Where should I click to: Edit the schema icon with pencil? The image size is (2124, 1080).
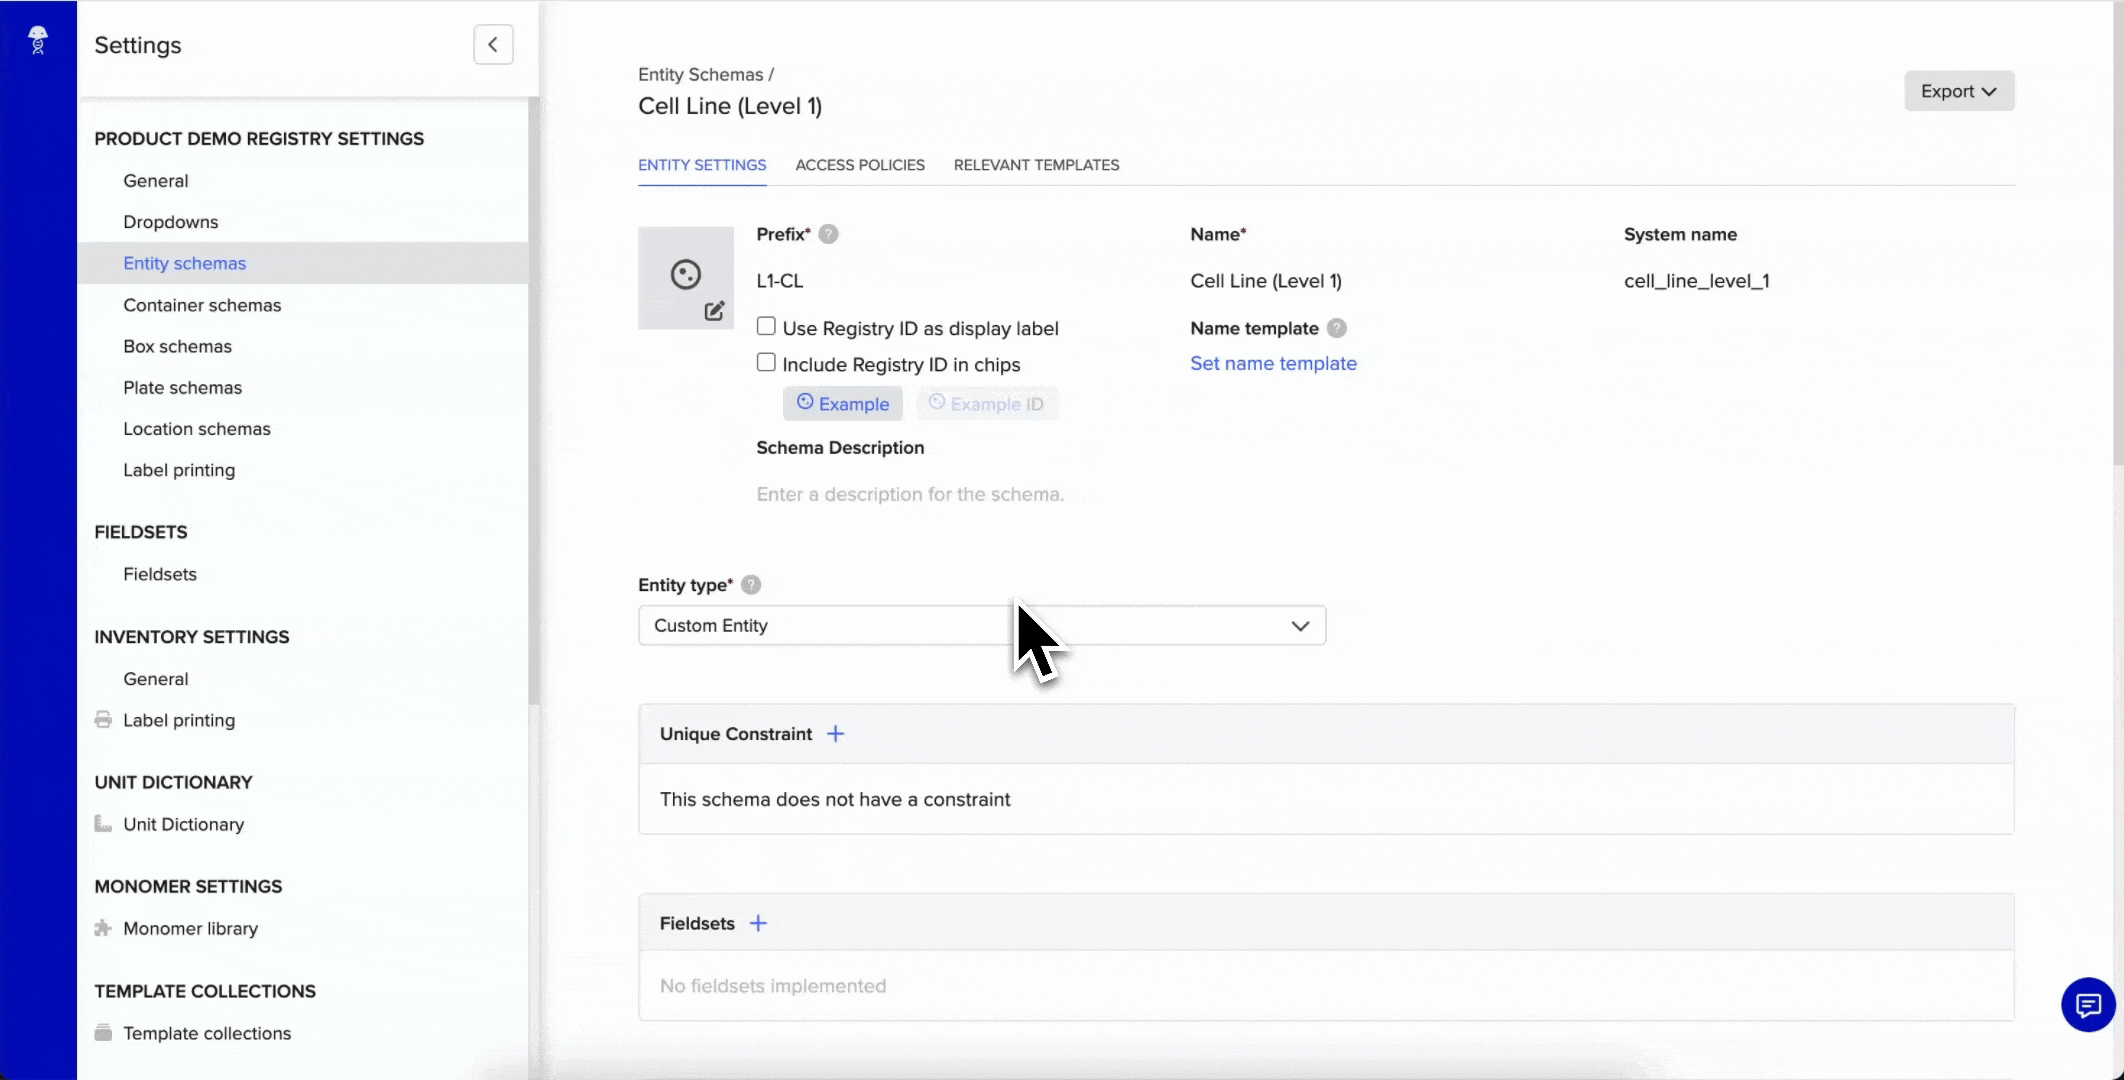pos(714,311)
